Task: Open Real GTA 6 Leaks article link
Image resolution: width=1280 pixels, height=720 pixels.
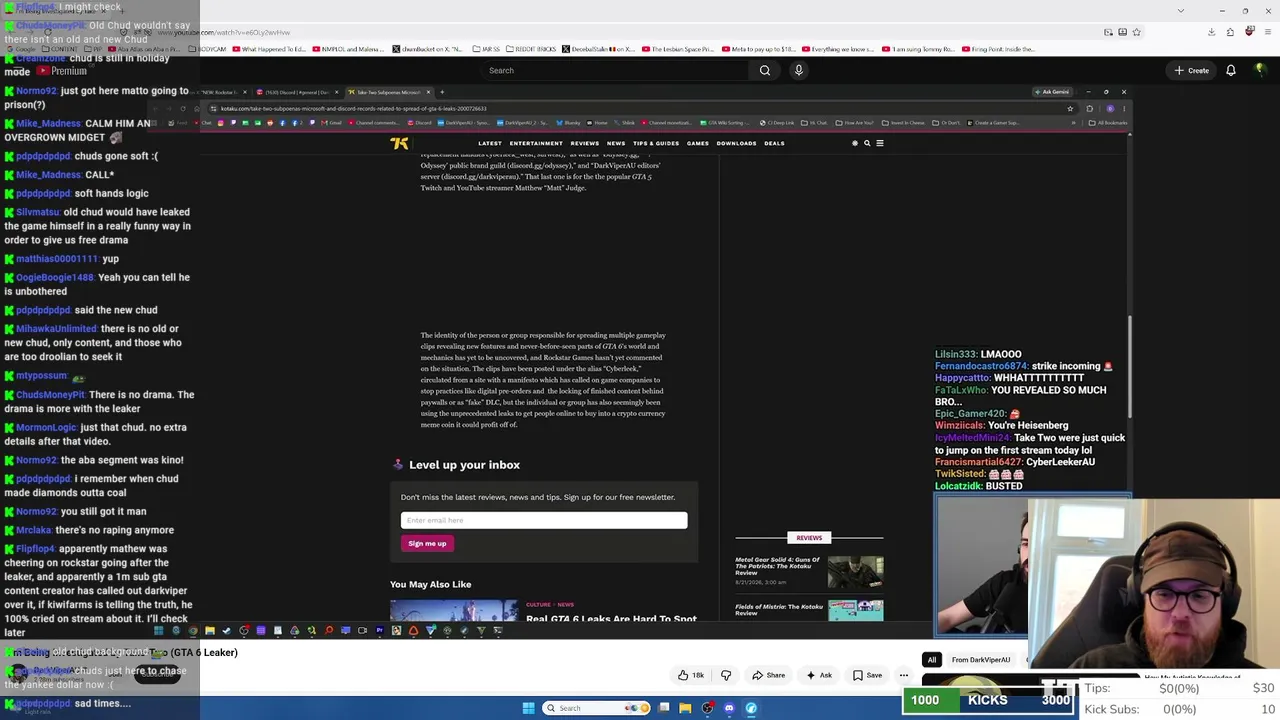Action: 611,619
